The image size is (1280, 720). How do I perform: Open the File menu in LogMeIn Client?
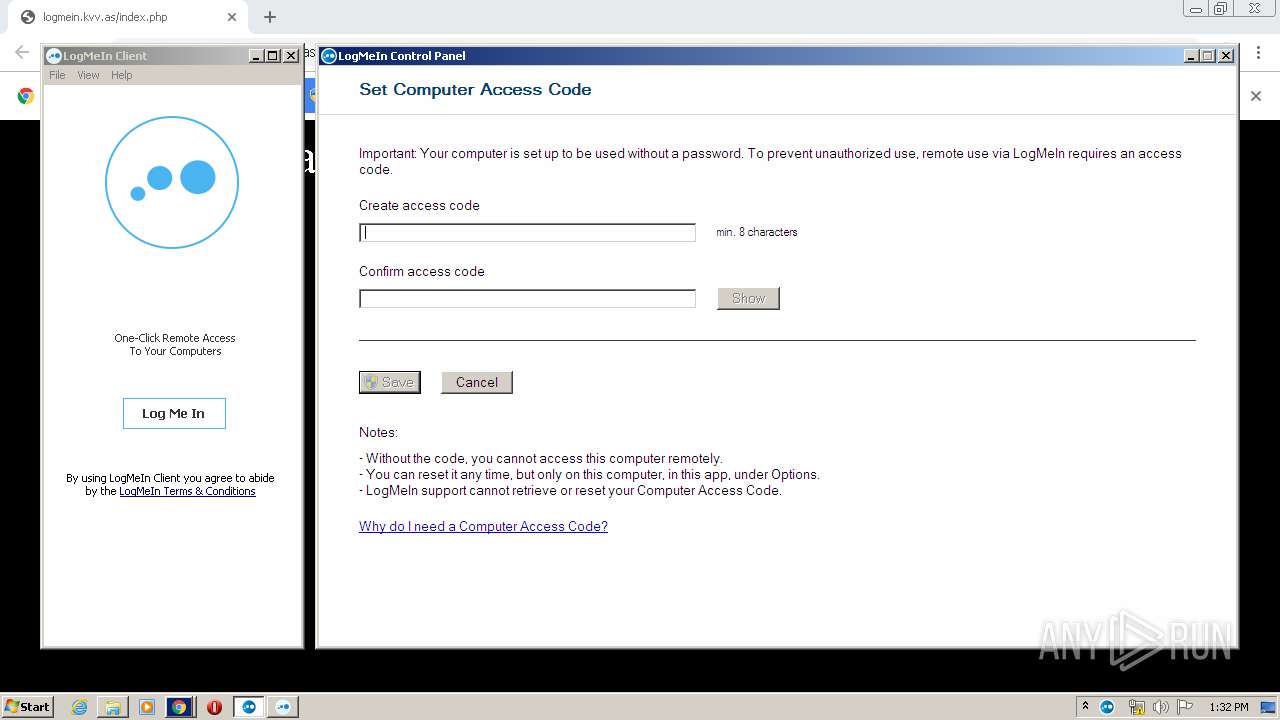(x=57, y=75)
